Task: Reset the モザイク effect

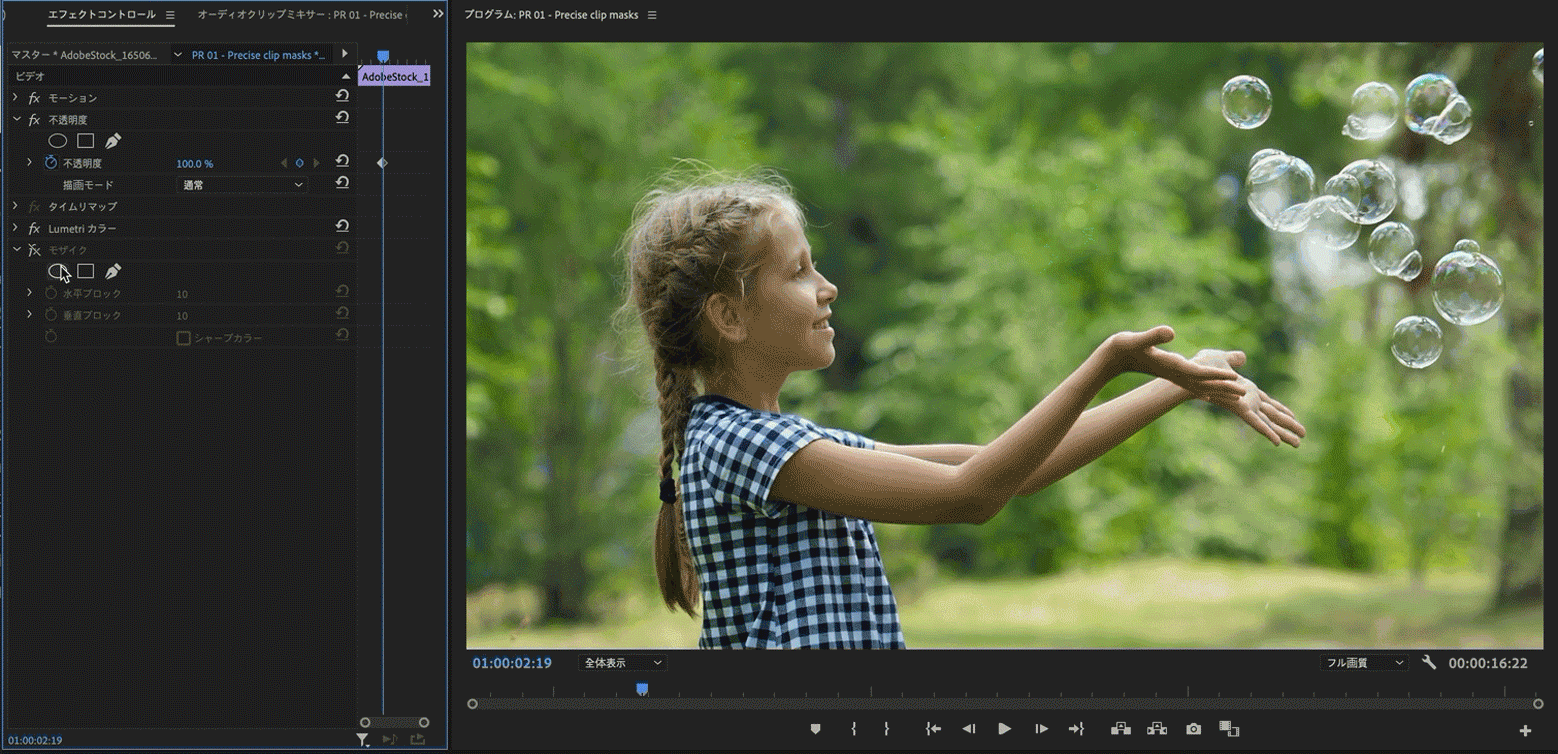Action: tap(342, 248)
